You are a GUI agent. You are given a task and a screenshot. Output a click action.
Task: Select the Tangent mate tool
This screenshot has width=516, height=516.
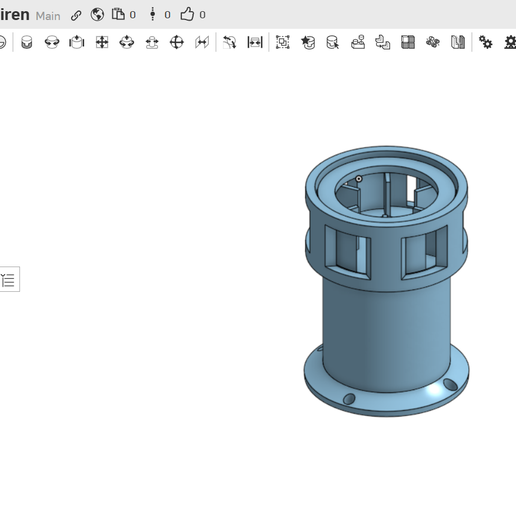(x=230, y=43)
